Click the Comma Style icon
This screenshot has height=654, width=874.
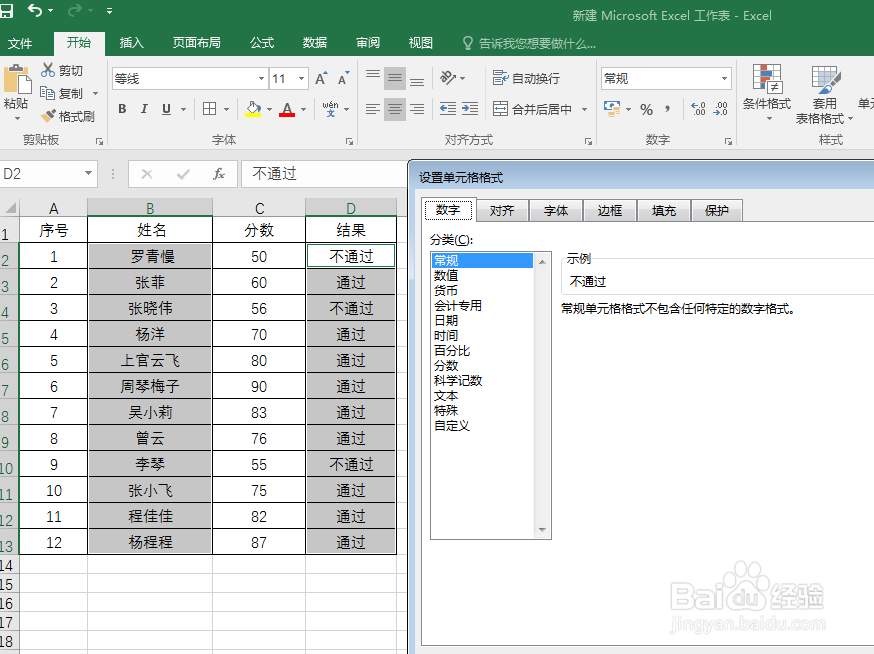pyautogui.click(x=667, y=109)
